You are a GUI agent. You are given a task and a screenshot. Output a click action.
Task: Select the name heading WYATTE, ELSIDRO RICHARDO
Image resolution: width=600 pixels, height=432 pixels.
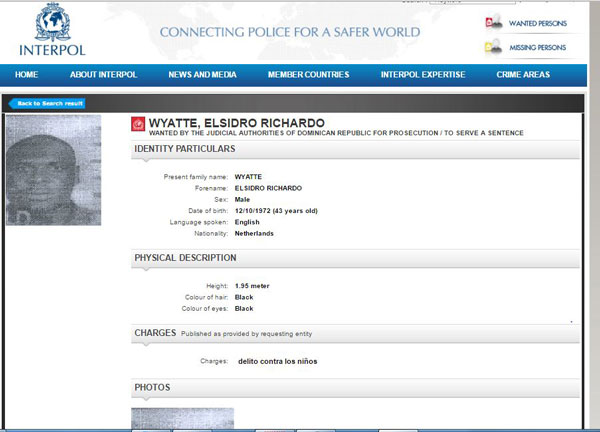pyautogui.click(x=237, y=123)
